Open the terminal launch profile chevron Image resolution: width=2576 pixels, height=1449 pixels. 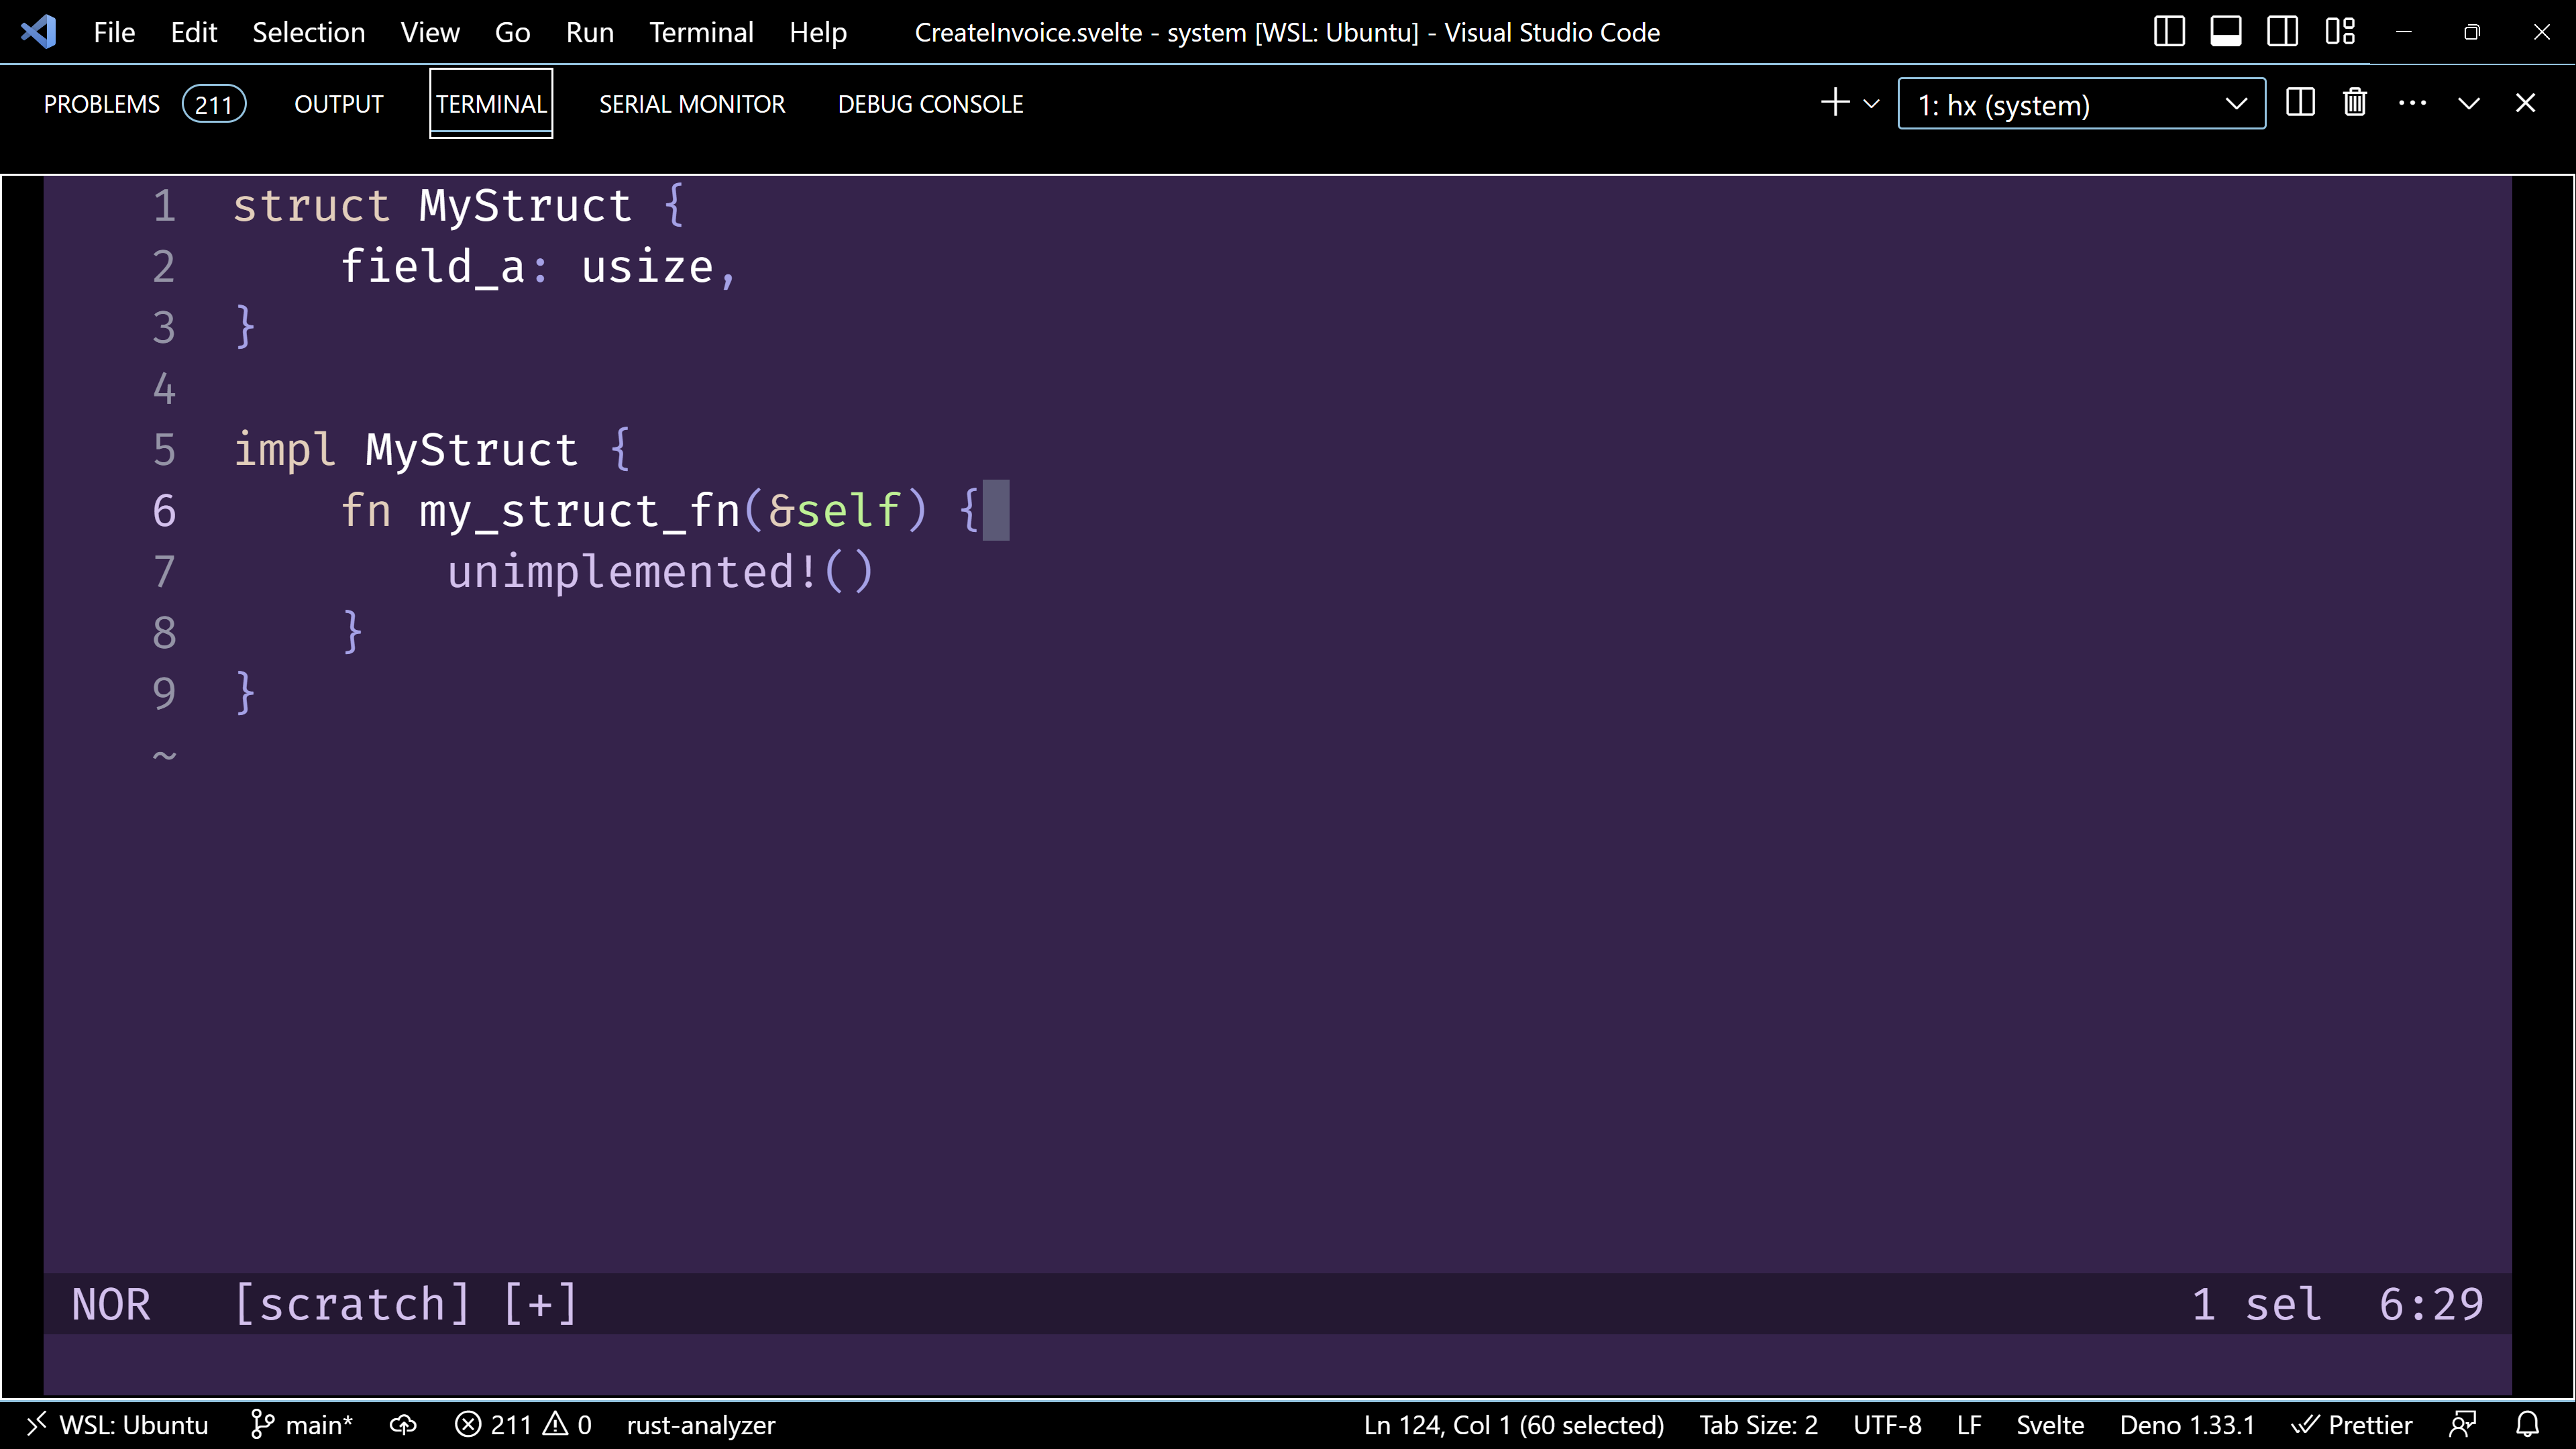1871,103
